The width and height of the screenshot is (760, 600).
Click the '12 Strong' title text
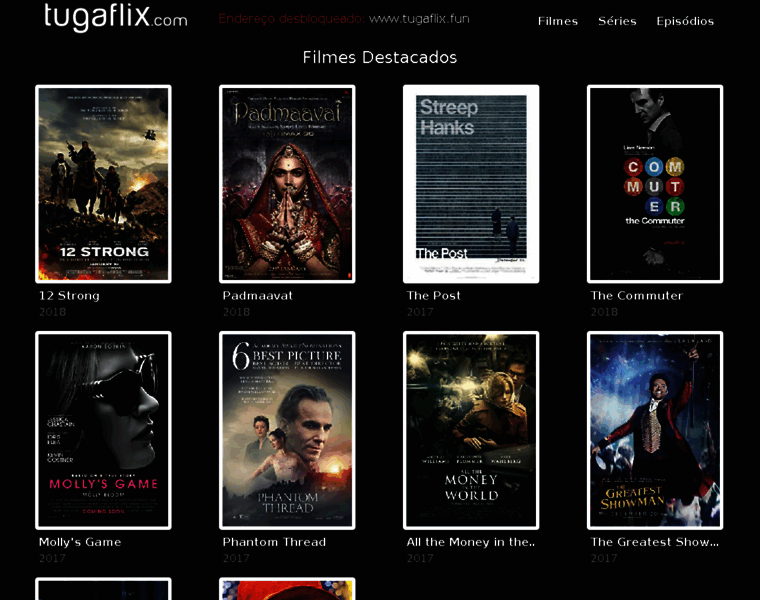click(69, 296)
